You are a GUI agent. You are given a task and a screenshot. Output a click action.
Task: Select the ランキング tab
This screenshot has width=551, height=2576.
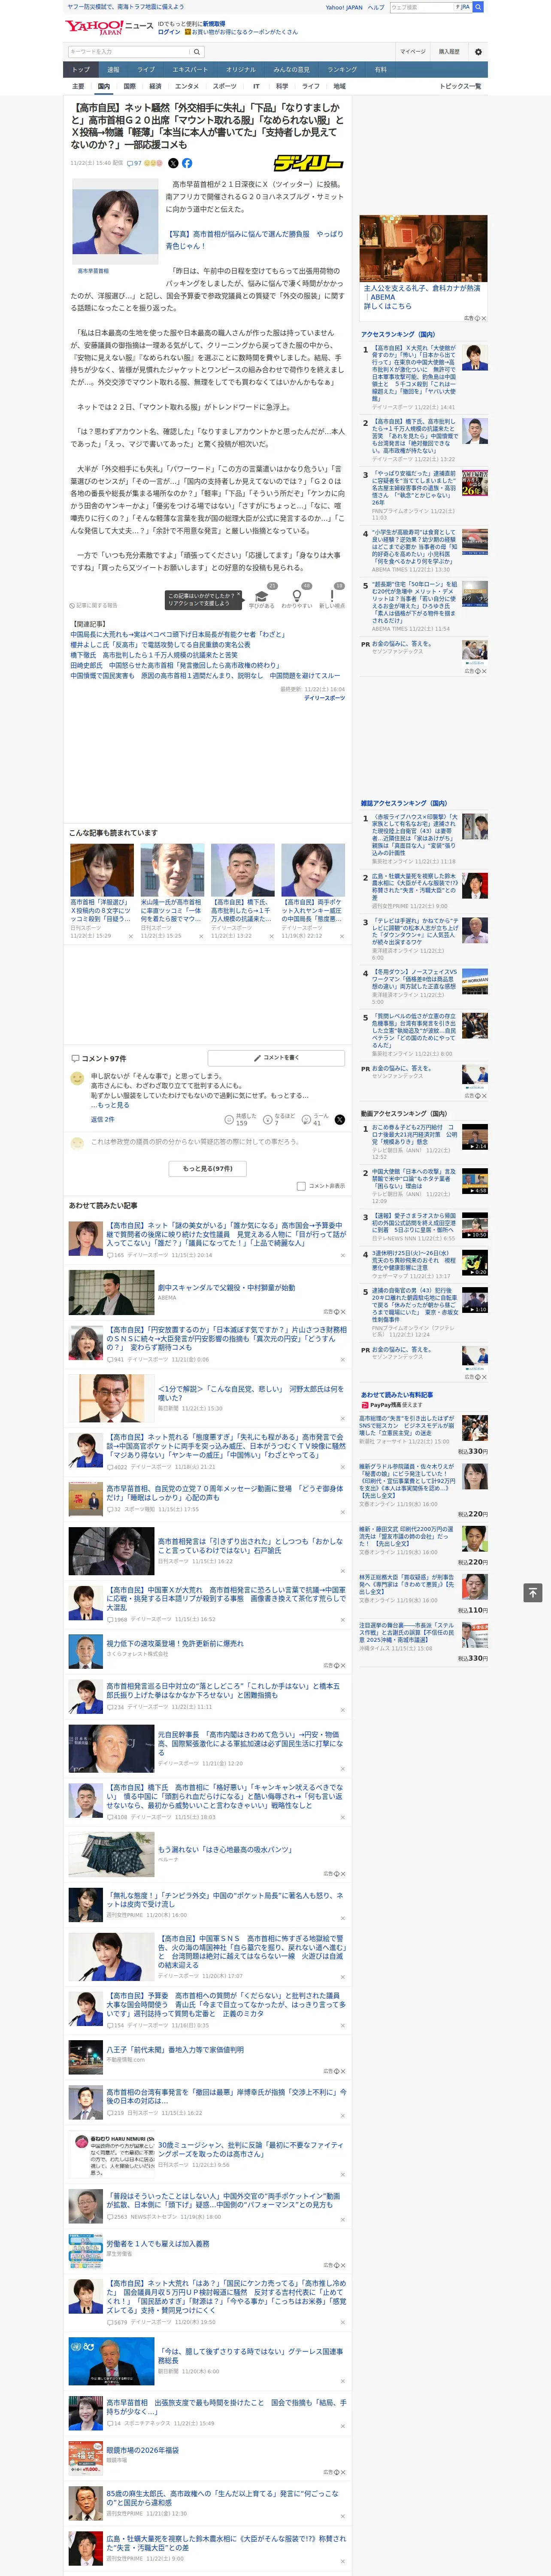pos(342,70)
